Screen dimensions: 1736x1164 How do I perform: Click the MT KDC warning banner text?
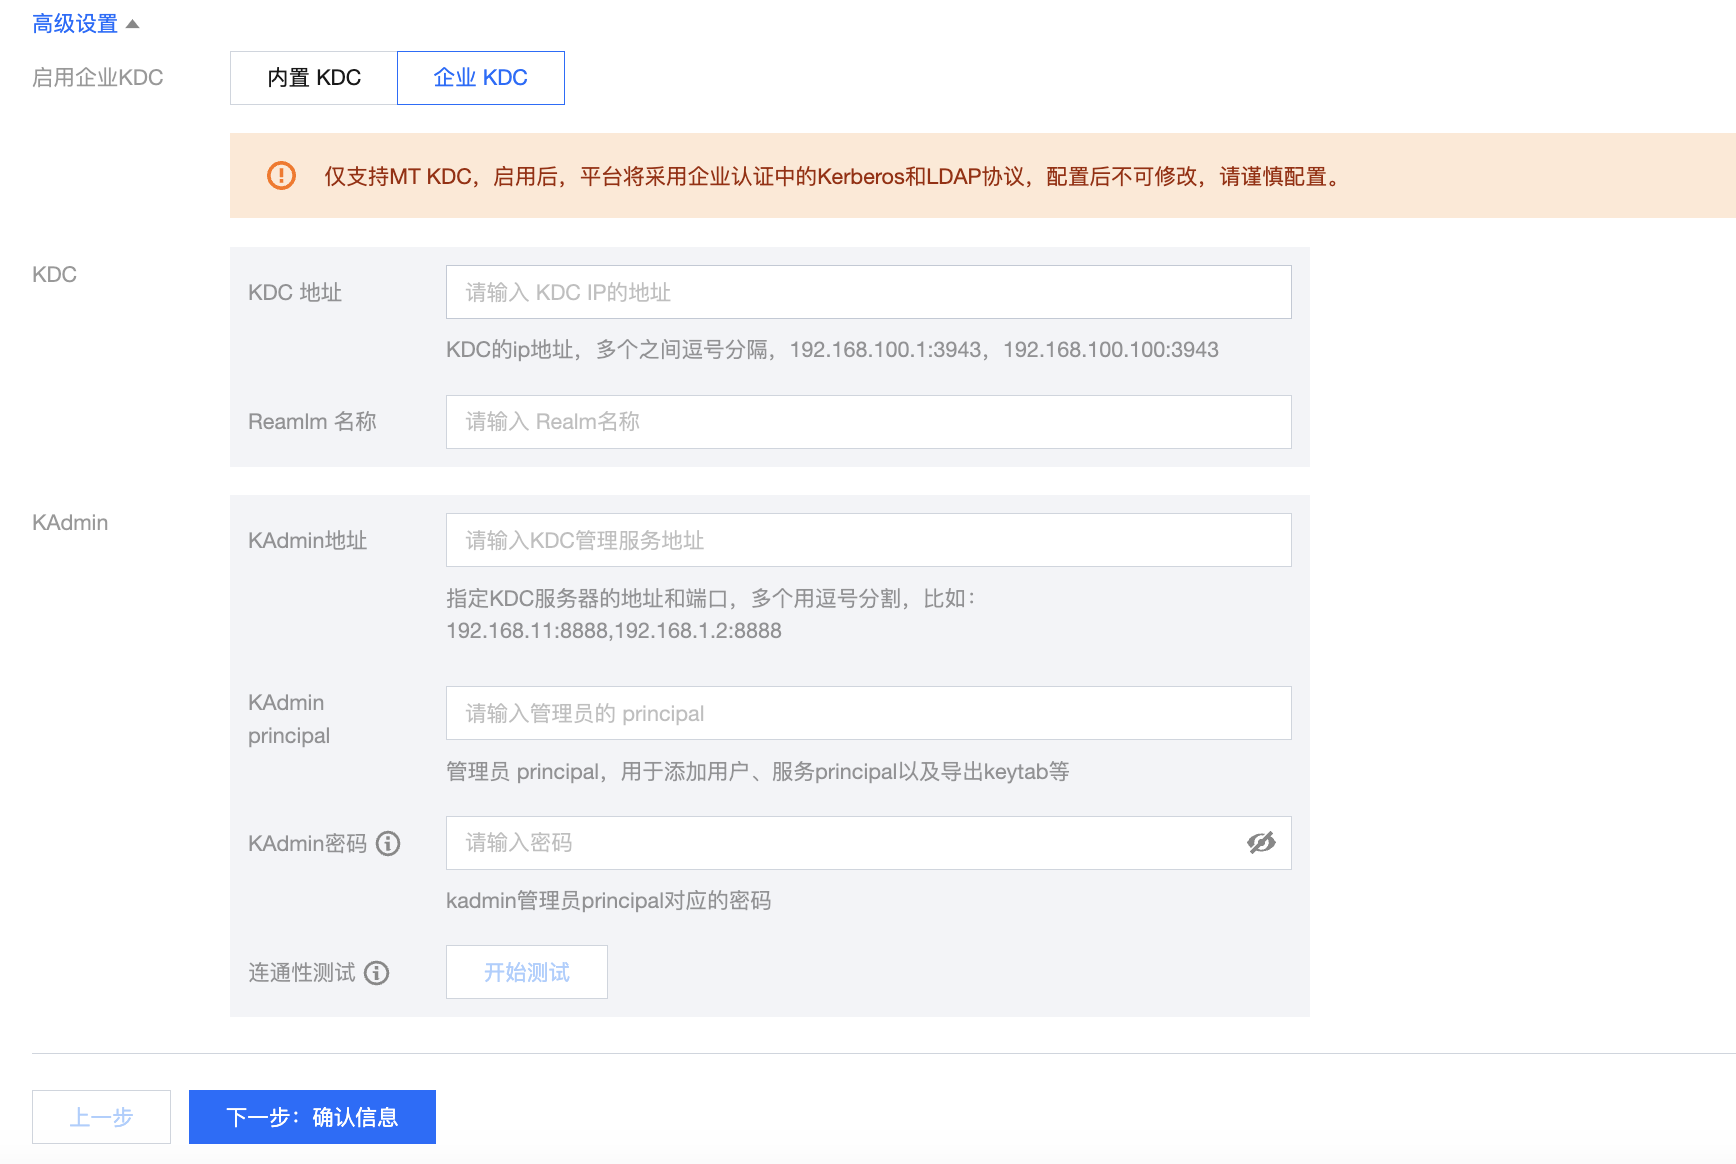[834, 177]
